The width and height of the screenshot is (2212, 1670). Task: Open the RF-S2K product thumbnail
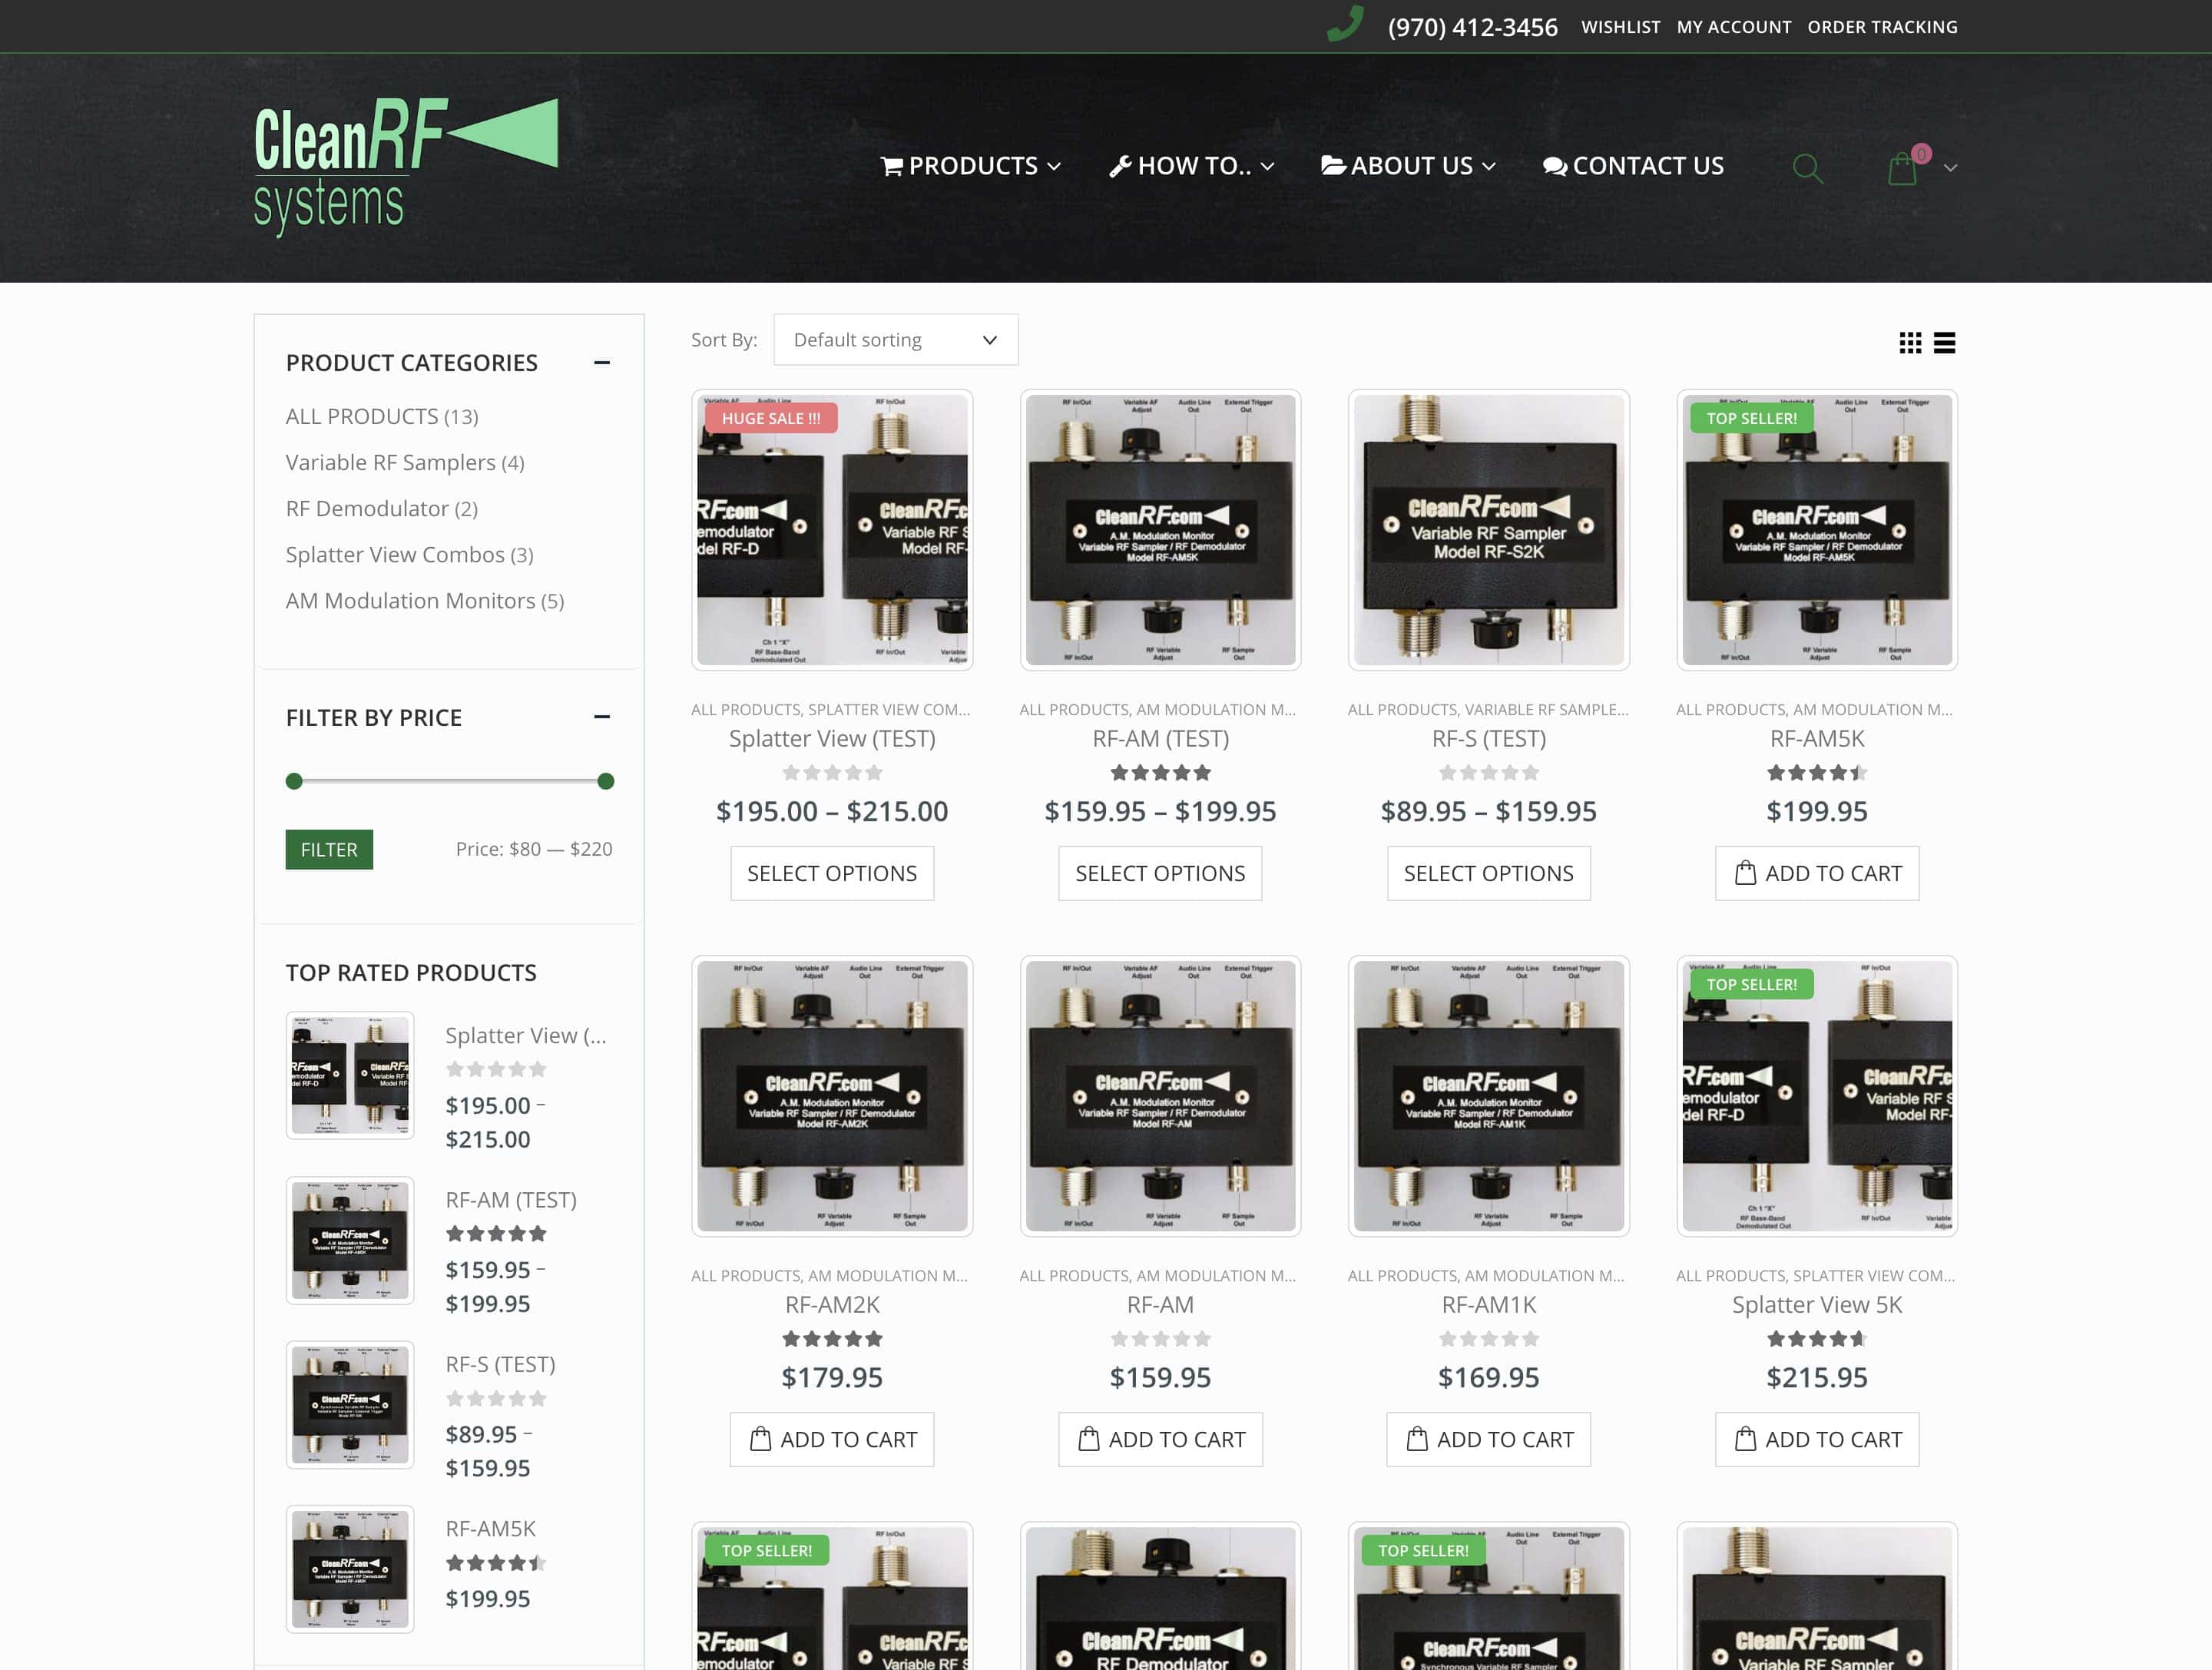(1488, 530)
